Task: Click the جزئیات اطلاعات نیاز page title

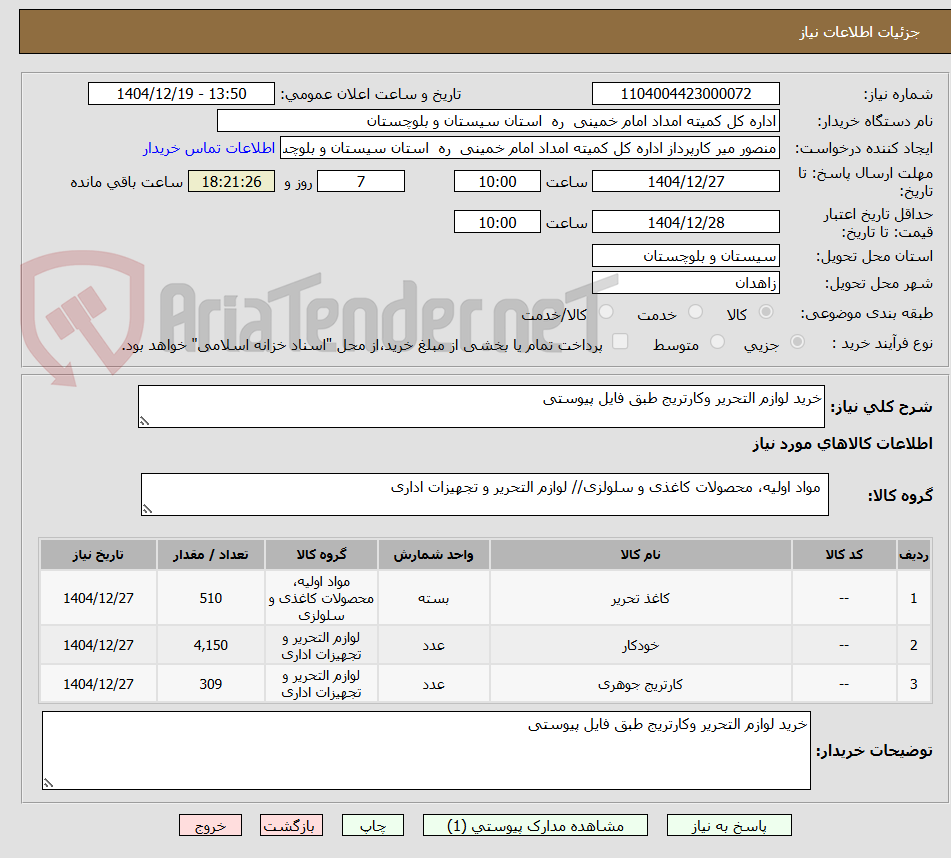Action: click(x=859, y=32)
